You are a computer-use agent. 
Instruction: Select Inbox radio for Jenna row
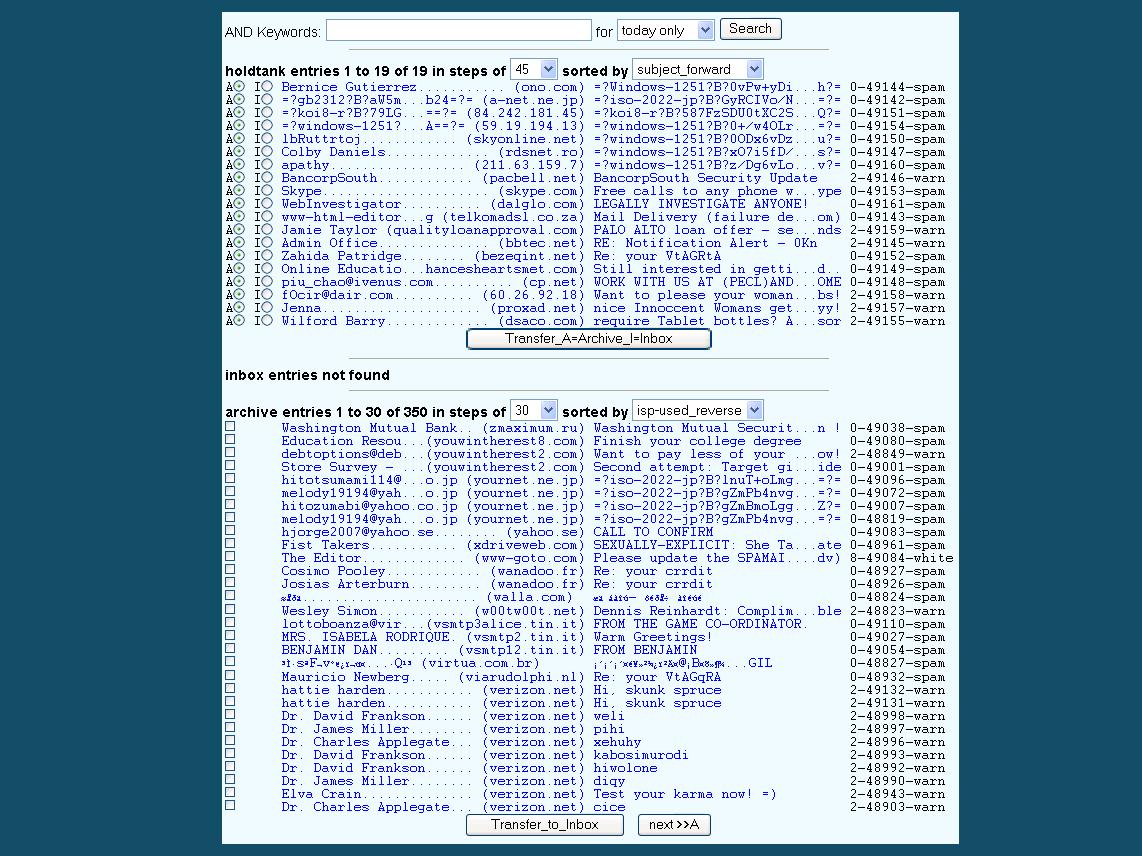267,307
